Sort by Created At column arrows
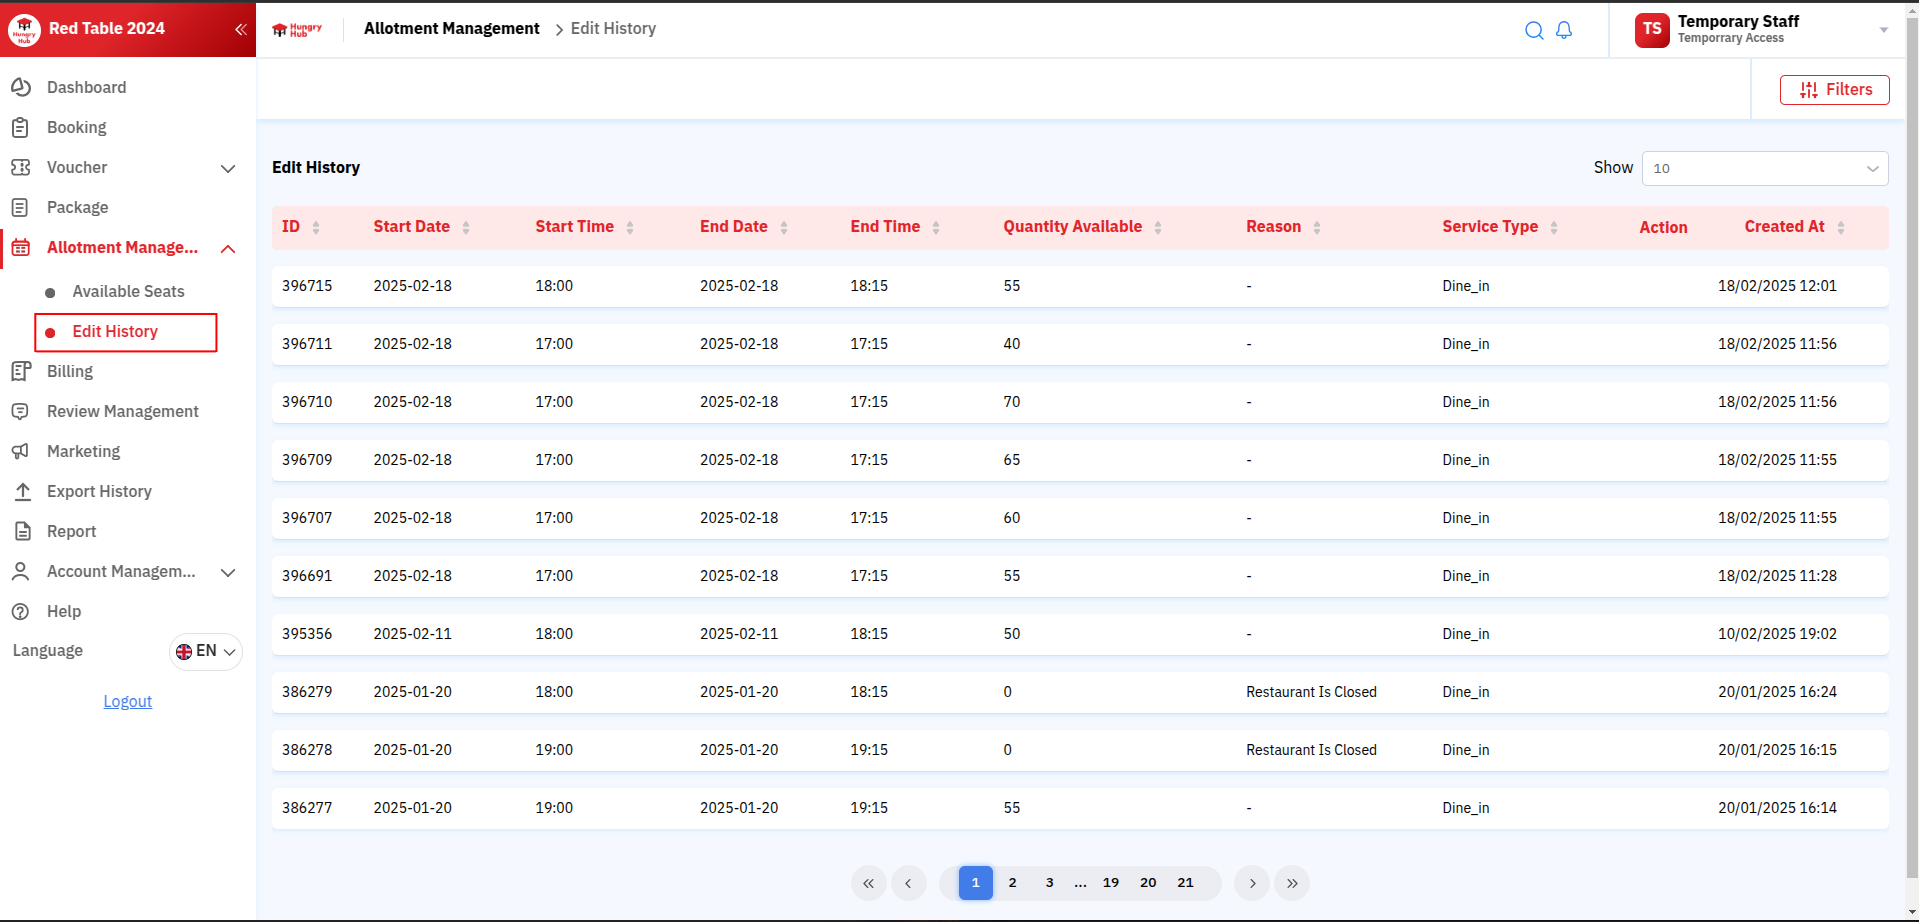1919x922 pixels. pyautogui.click(x=1840, y=228)
